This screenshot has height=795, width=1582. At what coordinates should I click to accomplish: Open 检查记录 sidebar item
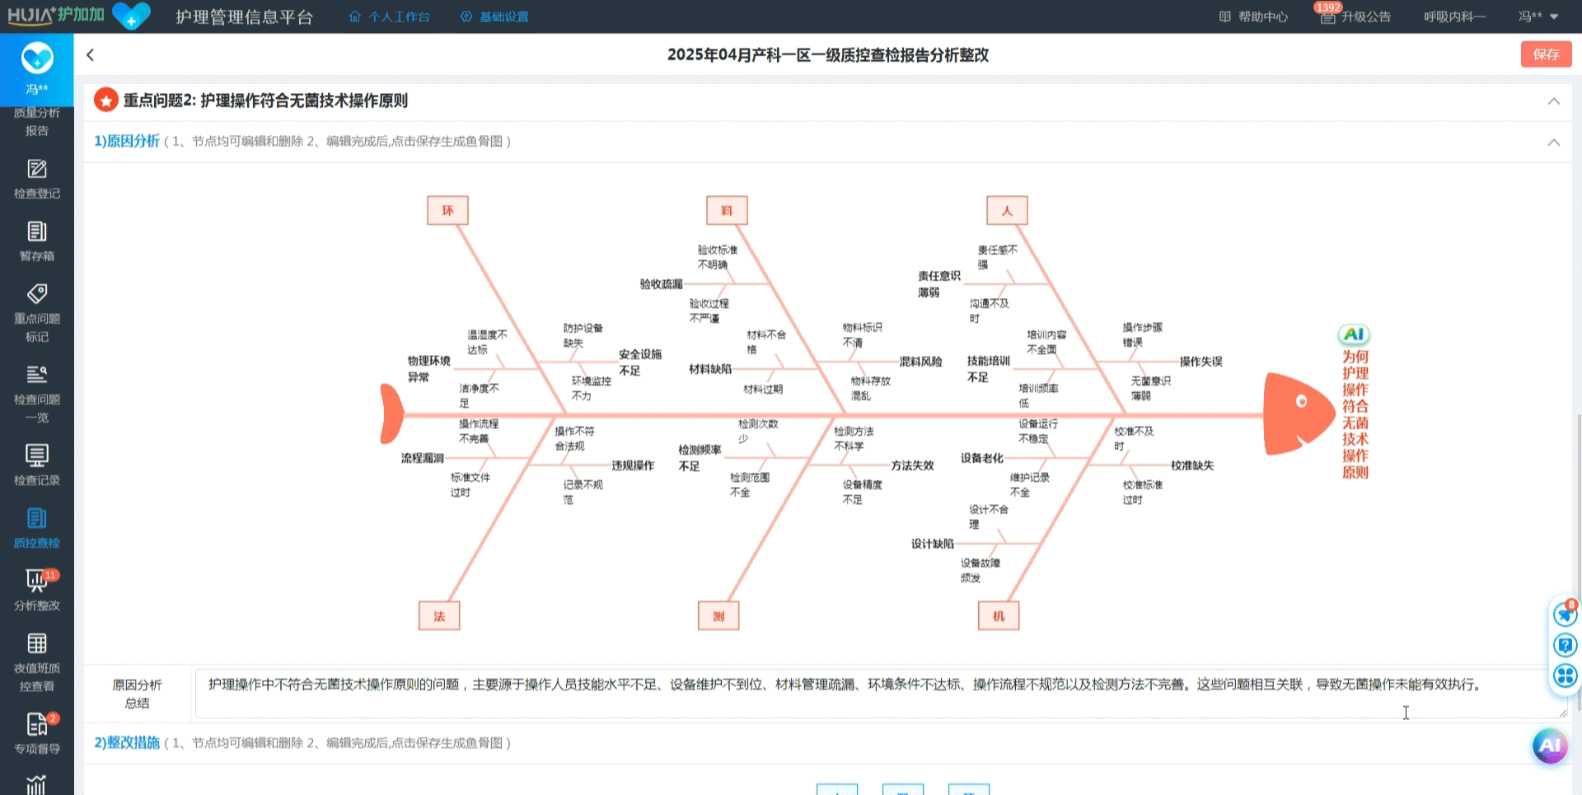37,465
